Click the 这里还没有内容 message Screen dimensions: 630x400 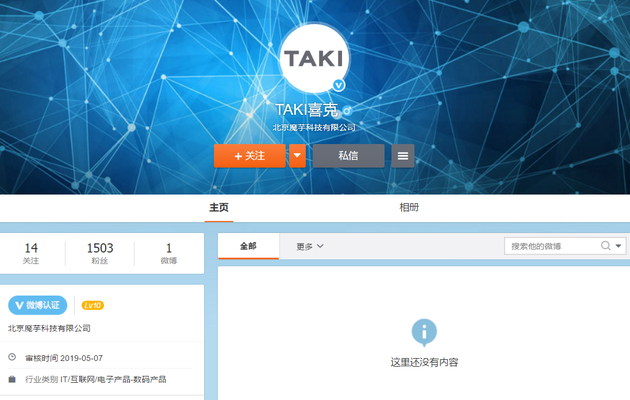(424, 362)
